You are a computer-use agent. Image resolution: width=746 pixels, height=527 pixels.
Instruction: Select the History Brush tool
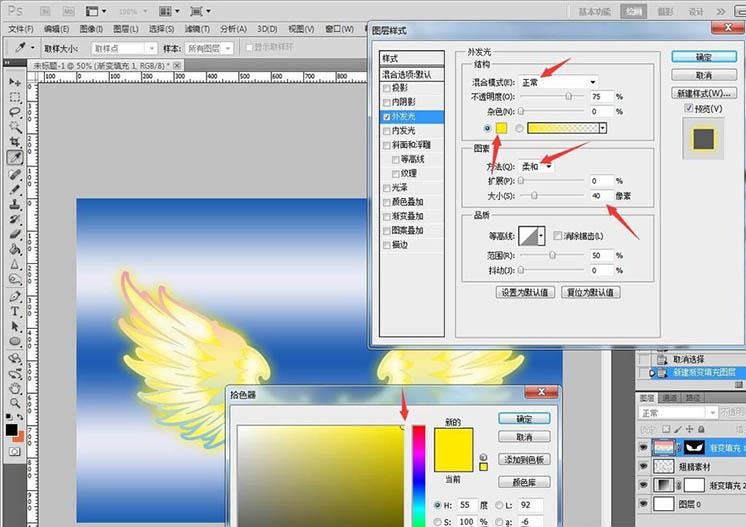click(15, 219)
